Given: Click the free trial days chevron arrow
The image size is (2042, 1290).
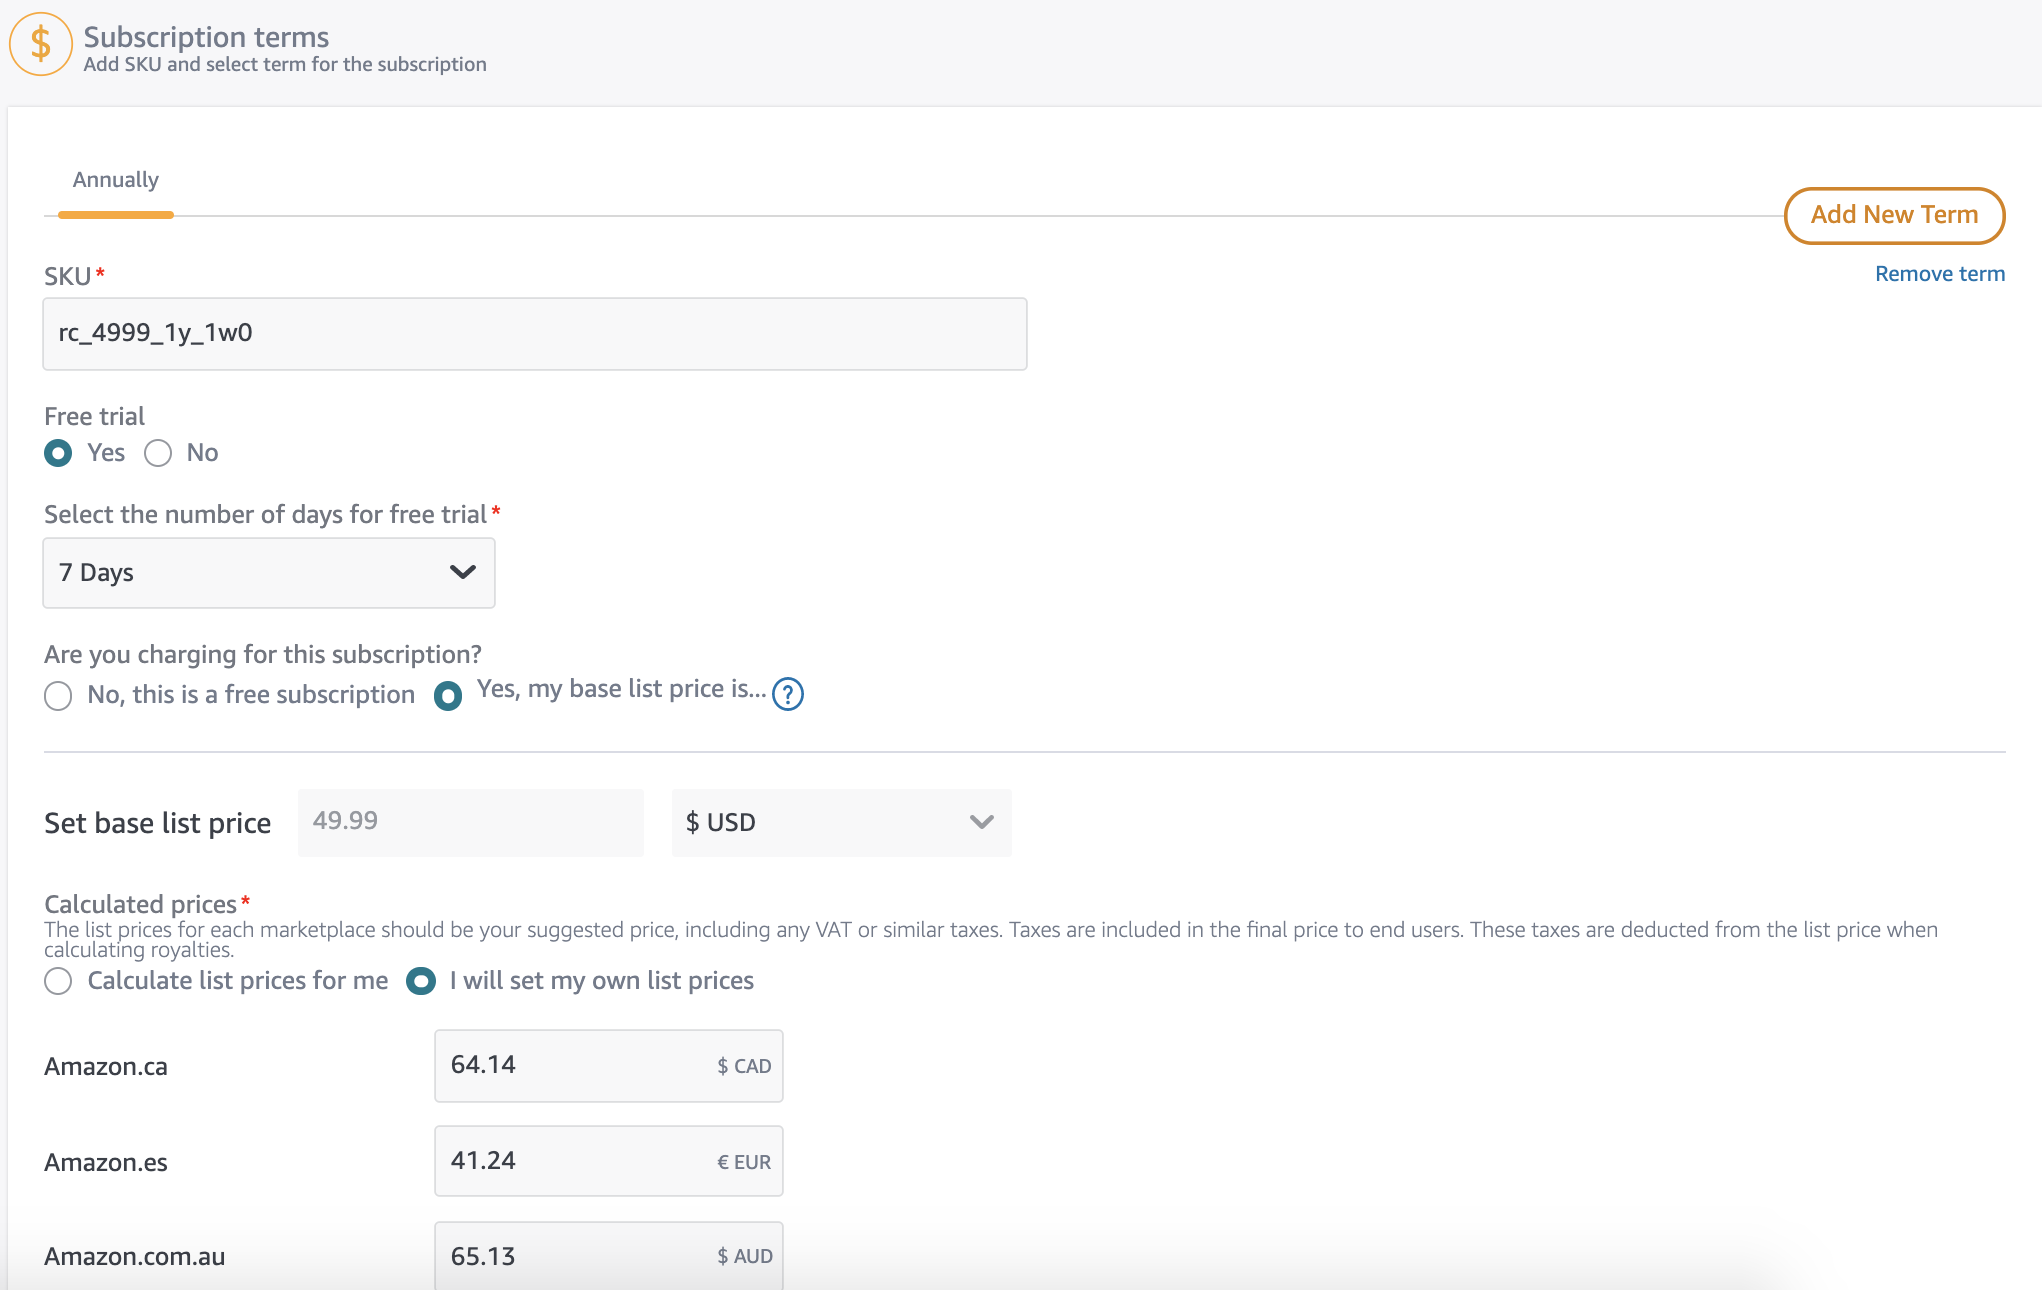Looking at the screenshot, I should click(x=462, y=572).
